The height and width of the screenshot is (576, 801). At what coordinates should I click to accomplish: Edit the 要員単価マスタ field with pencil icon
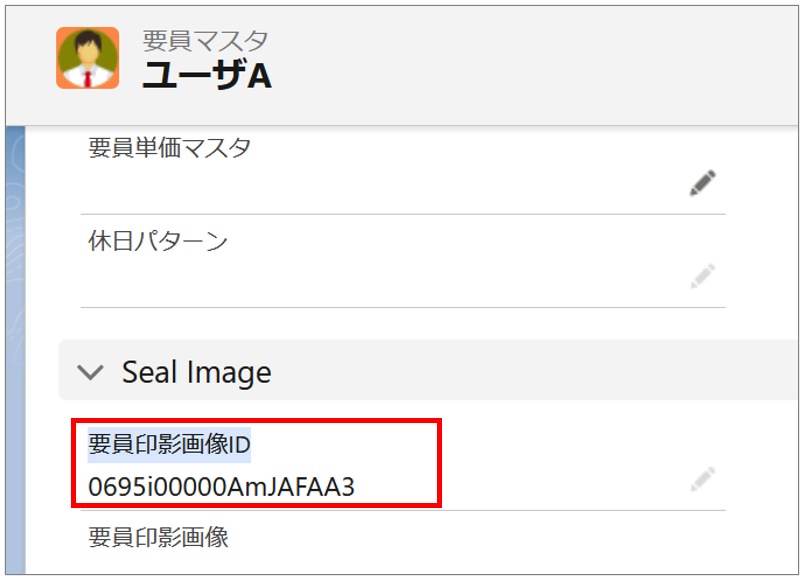[x=703, y=183]
